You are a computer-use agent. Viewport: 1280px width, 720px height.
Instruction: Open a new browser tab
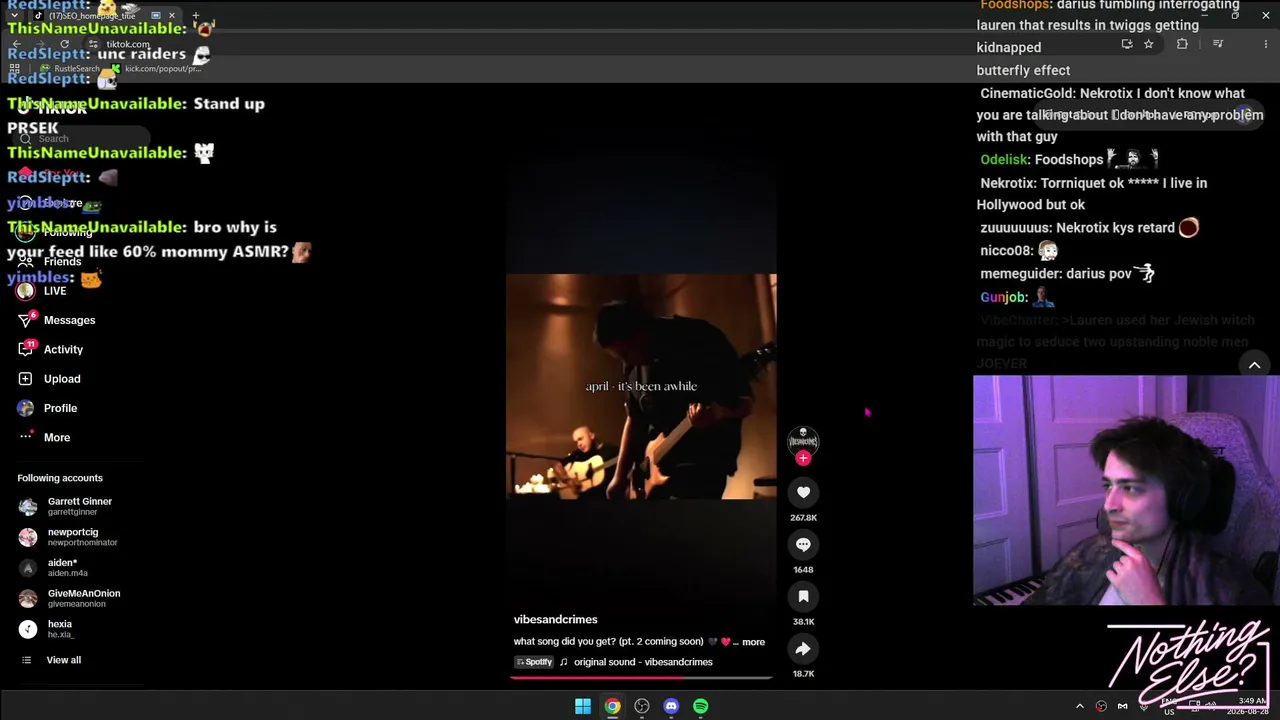(x=196, y=16)
